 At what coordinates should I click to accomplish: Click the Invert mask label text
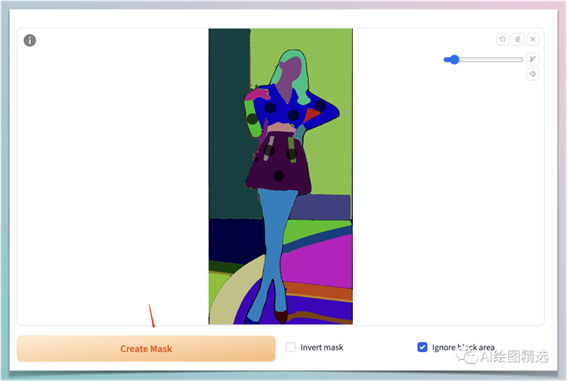[x=321, y=347]
